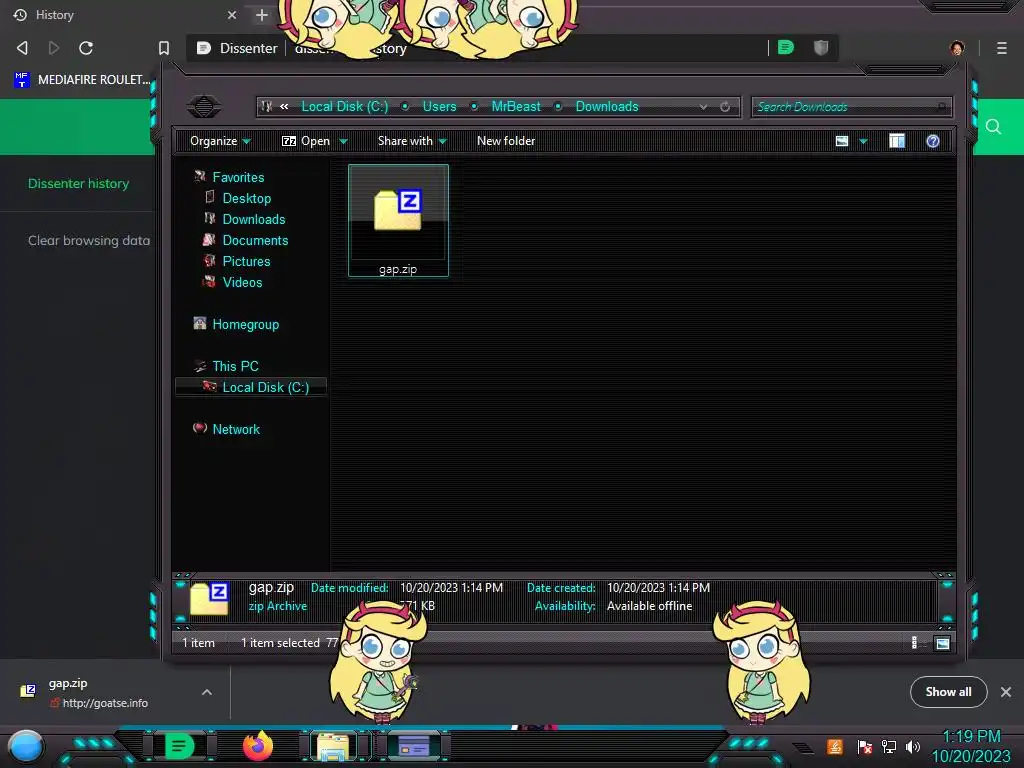Image resolution: width=1024 pixels, height=768 pixels.
Task: Select Homegroup in the navigation pane
Action: 245,325
